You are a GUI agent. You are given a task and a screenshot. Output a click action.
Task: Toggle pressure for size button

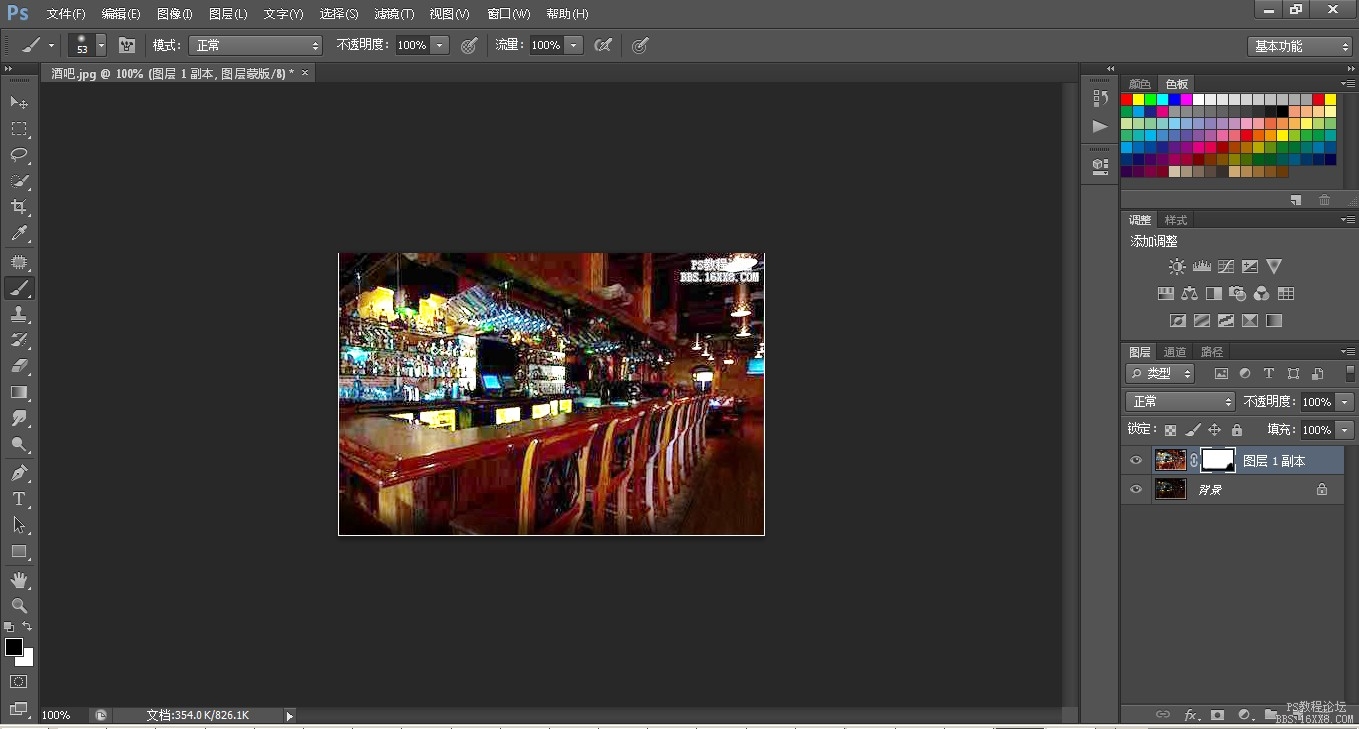point(641,45)
